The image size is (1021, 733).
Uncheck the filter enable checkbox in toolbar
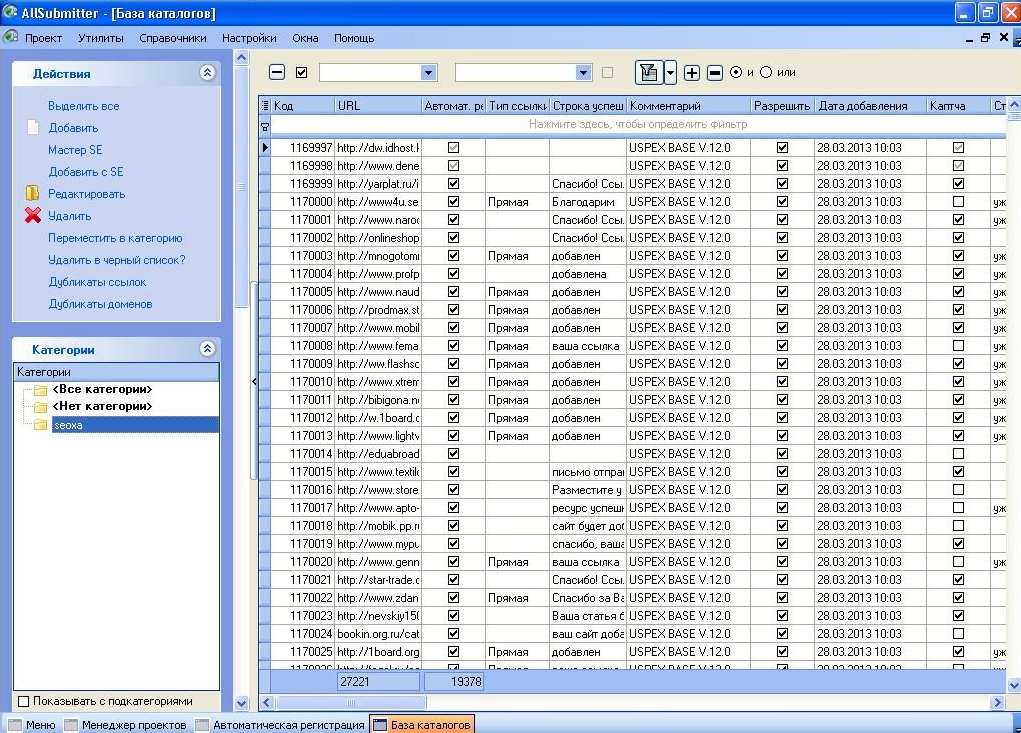point(302,73)
